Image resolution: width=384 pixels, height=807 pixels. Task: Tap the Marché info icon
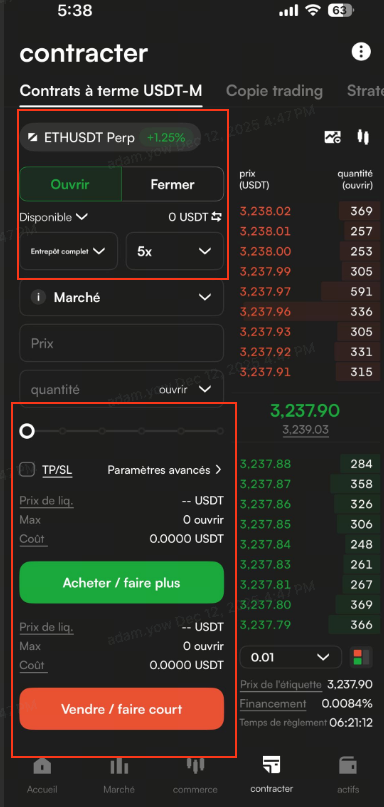(38, 297)
